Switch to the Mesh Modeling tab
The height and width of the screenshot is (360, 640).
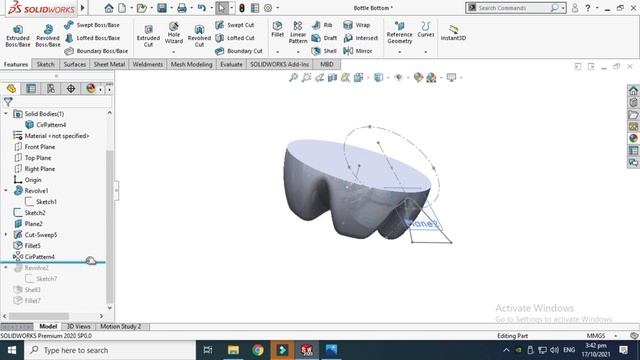coord(191,64)
